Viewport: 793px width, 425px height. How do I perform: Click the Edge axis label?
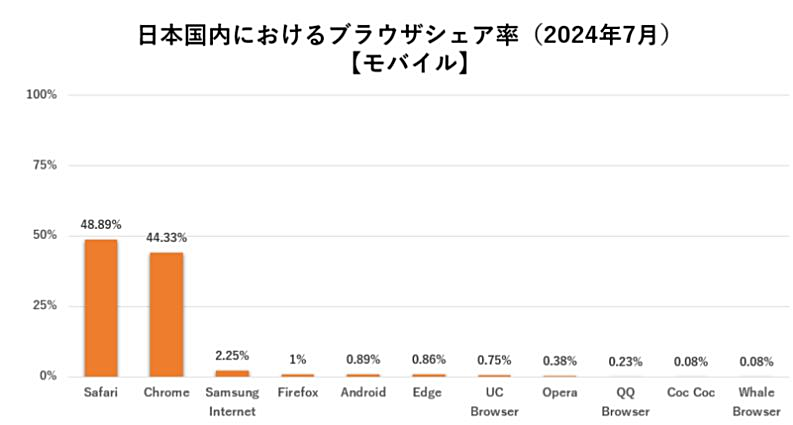428,392
